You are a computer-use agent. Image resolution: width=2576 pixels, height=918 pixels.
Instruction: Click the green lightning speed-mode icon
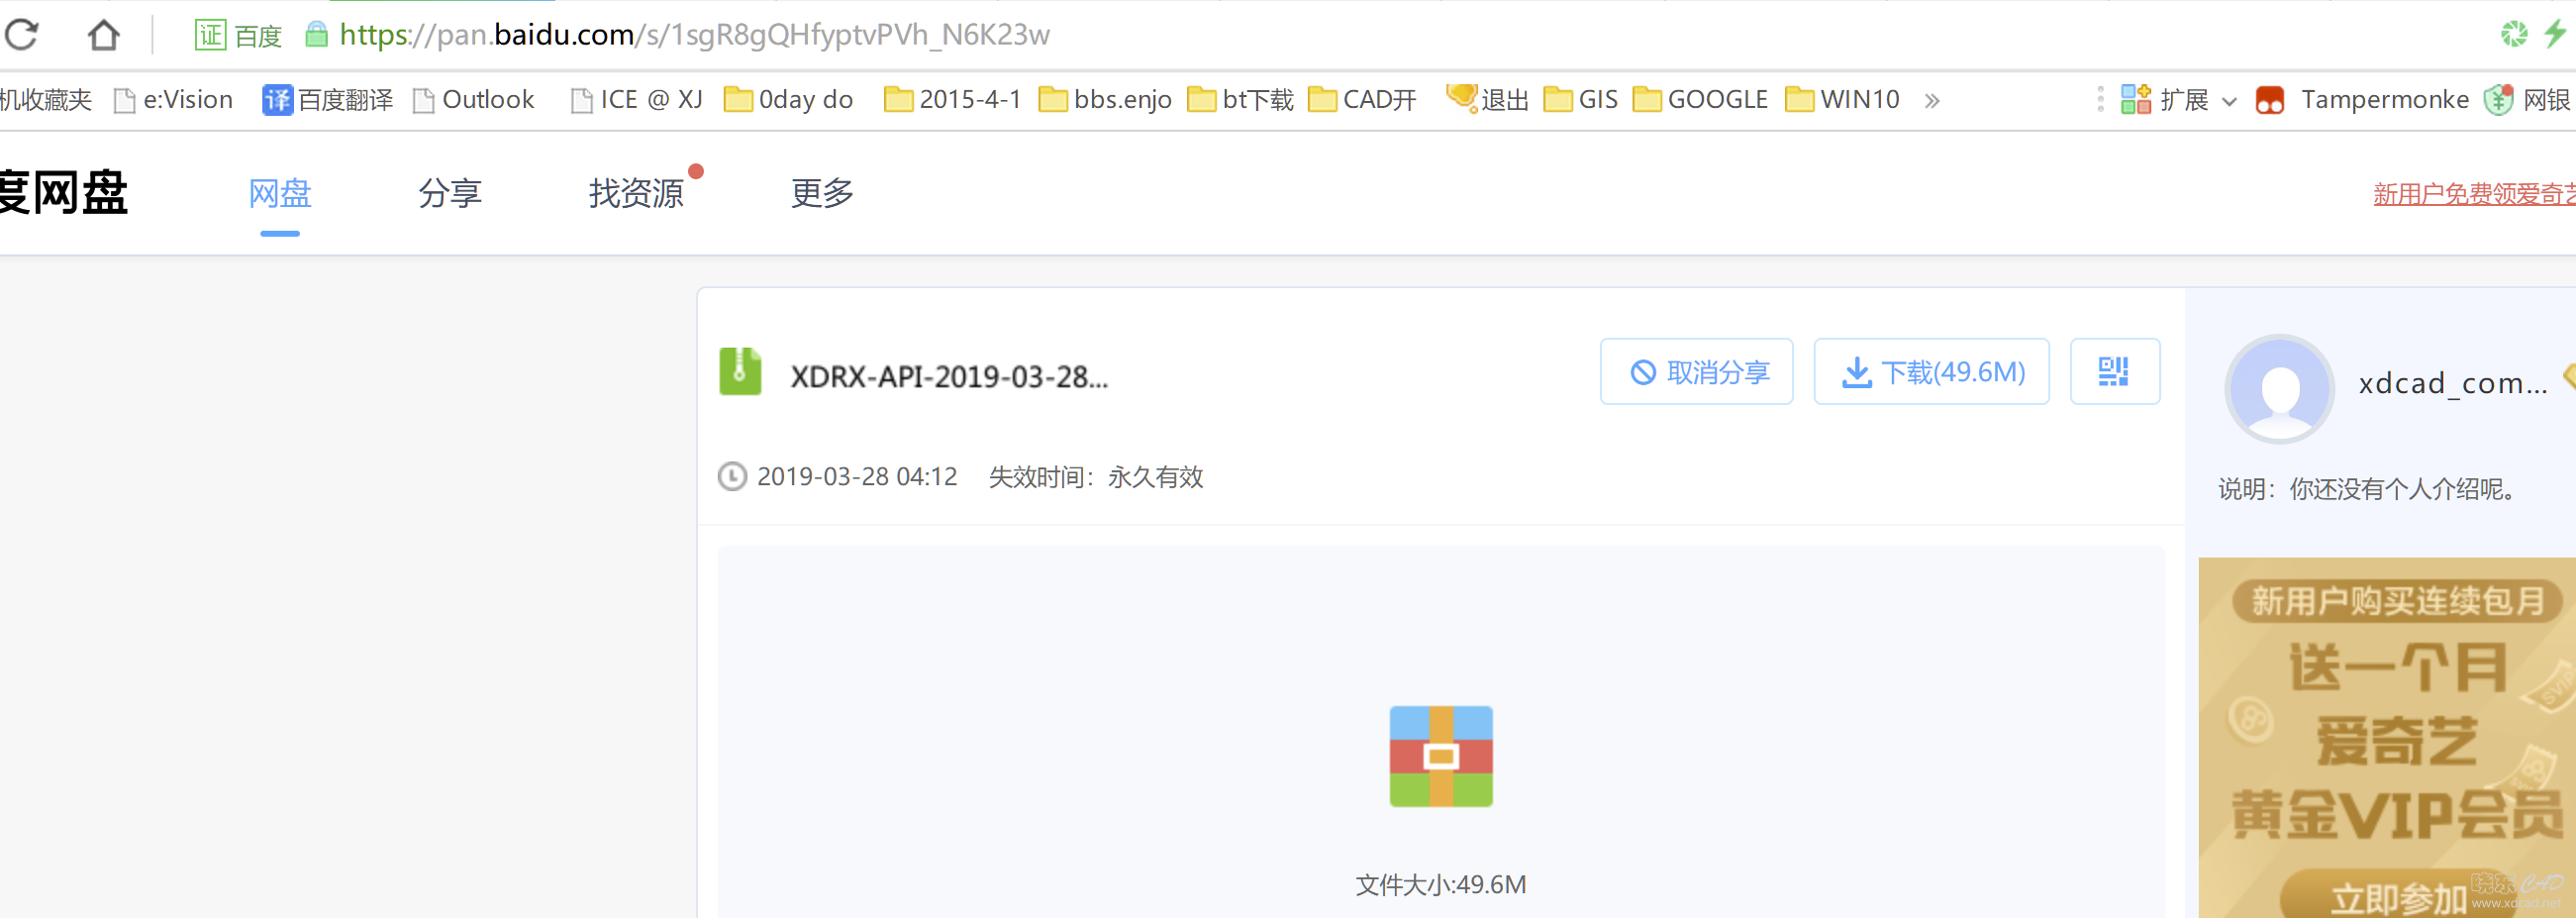tap(2555, 34)
